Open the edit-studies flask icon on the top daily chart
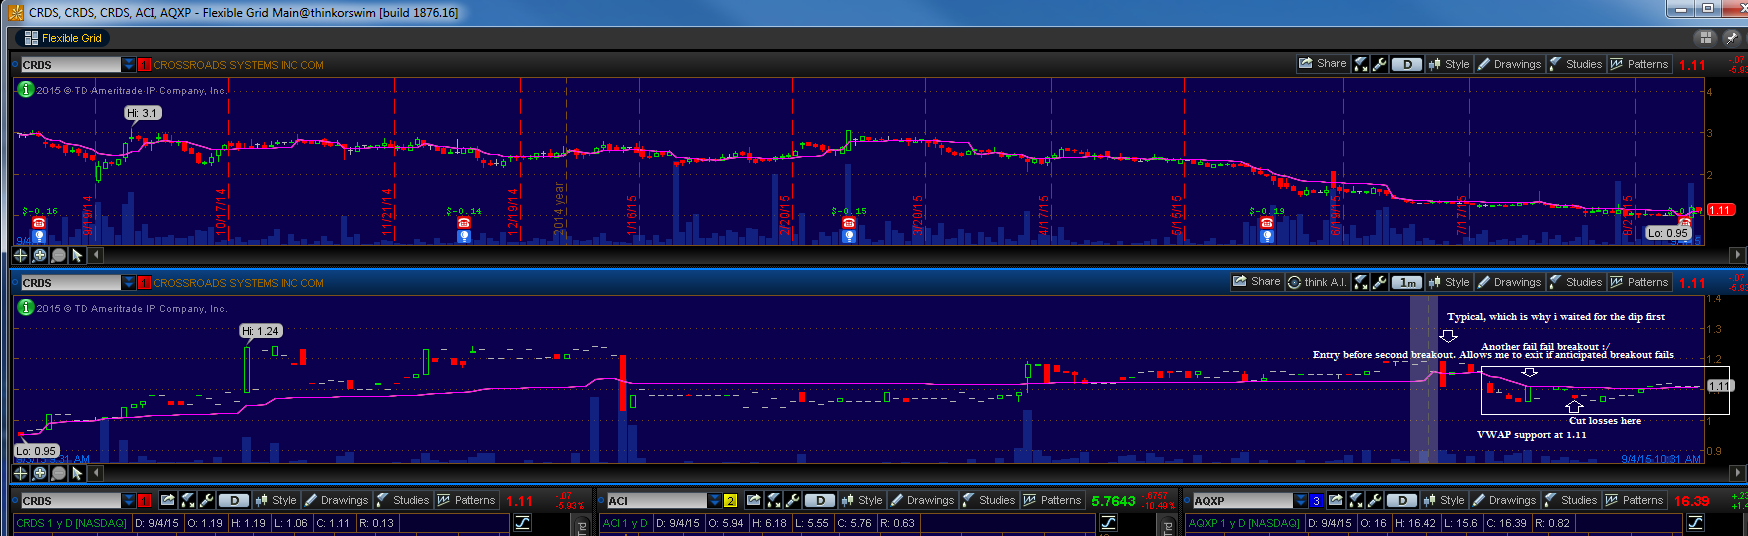Screen dimensions: 1748x536 (1361, 64)
